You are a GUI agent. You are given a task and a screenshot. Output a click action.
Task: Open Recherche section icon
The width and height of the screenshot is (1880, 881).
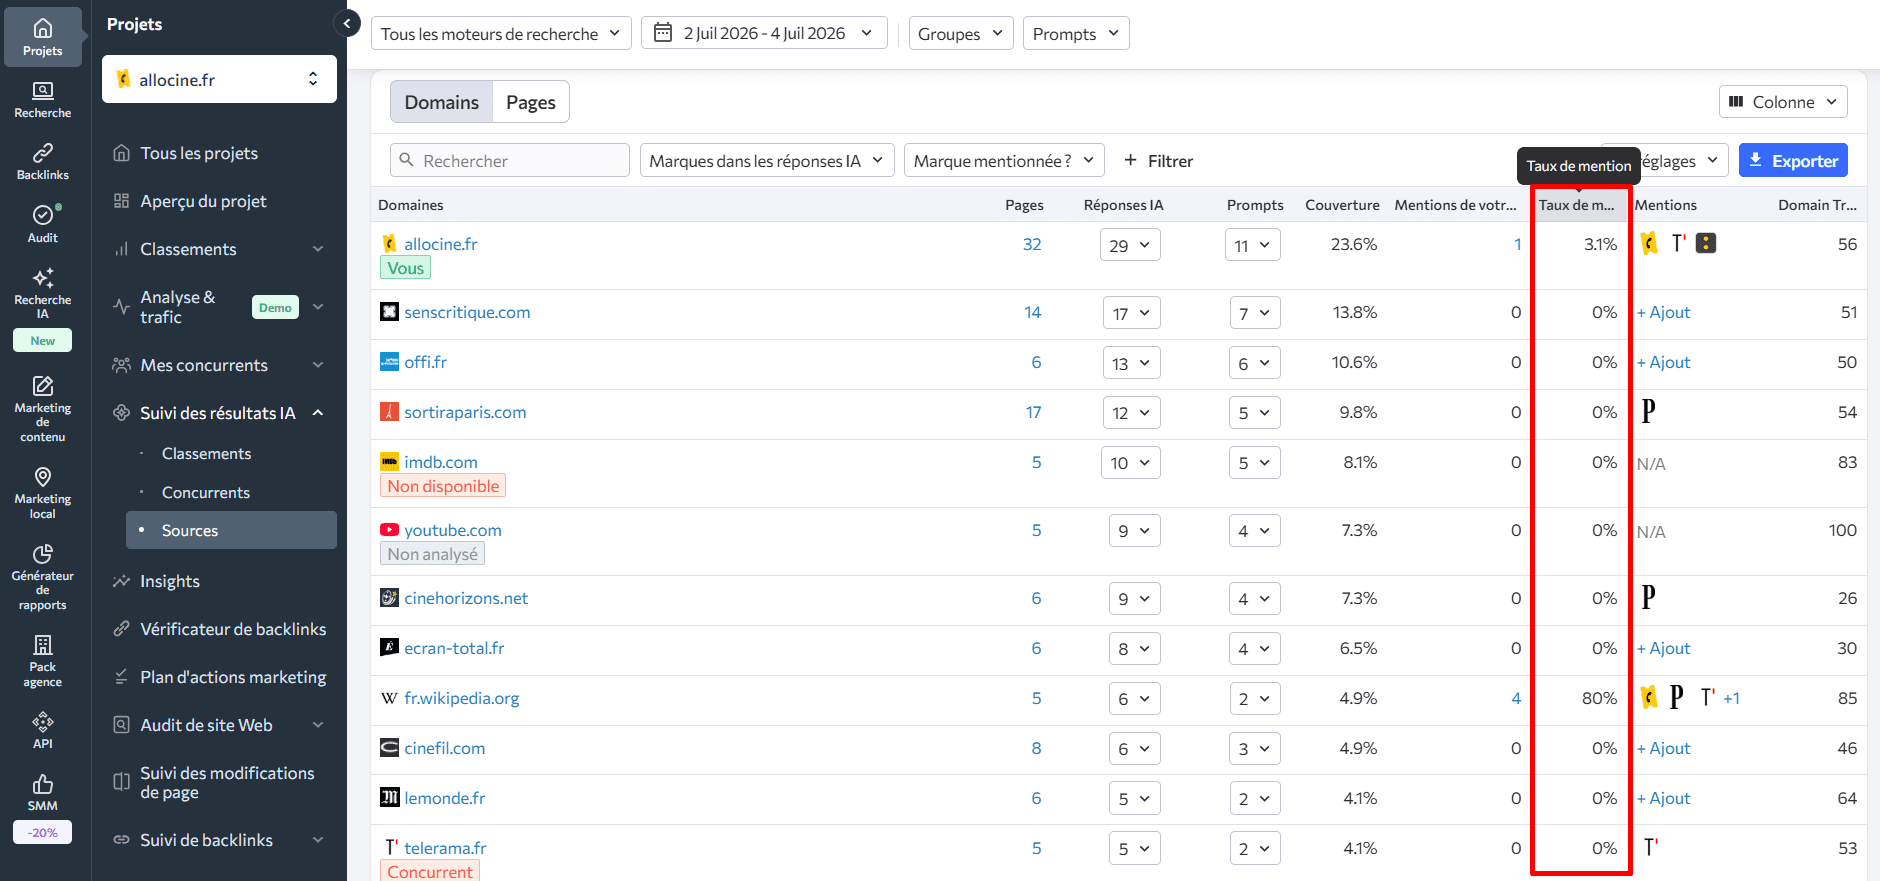(43, 91)
